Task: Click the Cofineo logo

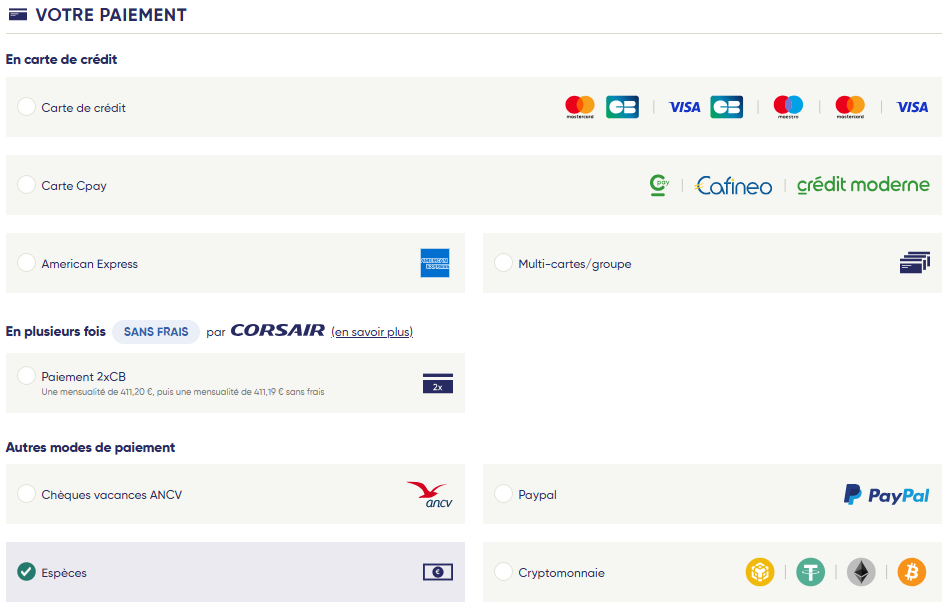Action: pos(733,185)
